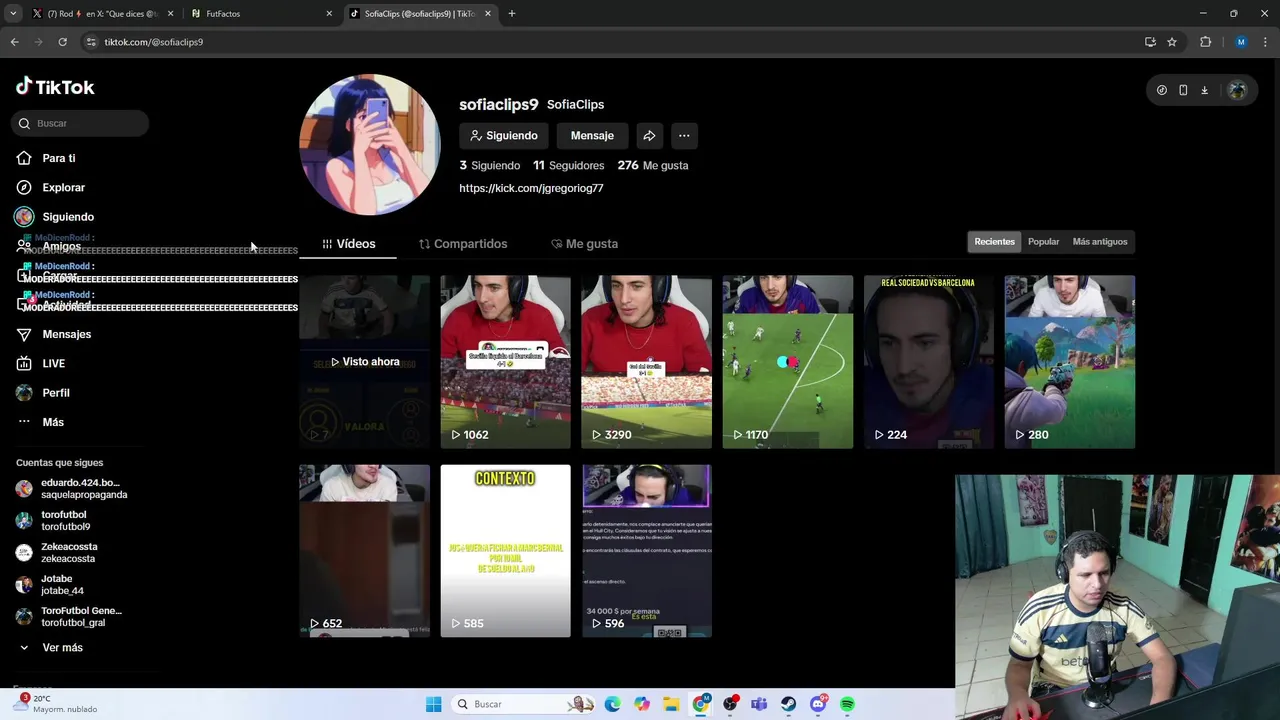Click the Siguiendo follow-status button
The width and height of the screenshot is (1280, 720).
pyautogui.click(x=504, y=136)
